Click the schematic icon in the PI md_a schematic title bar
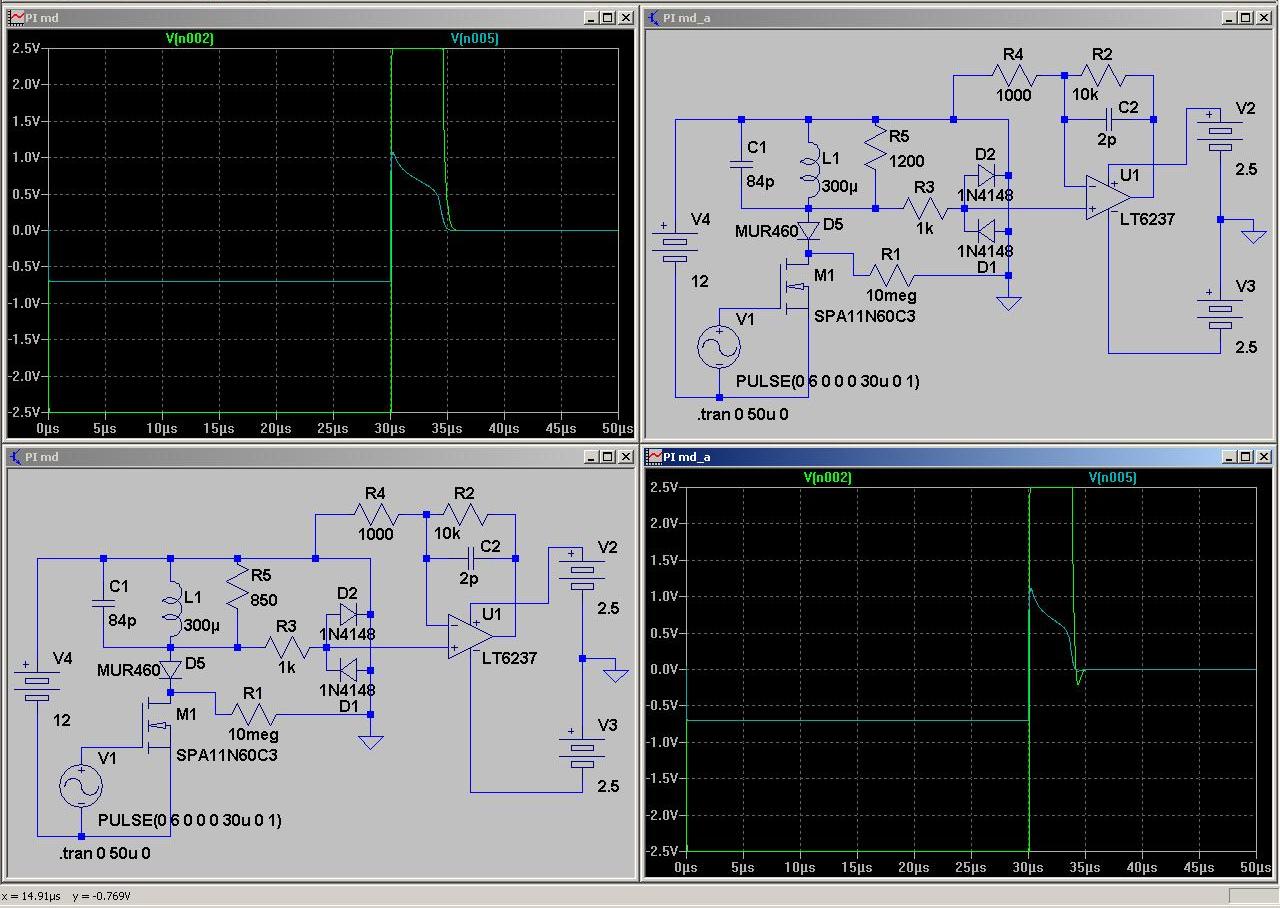The height and width of the screenshot is (908, 1280). click(654, 17)
